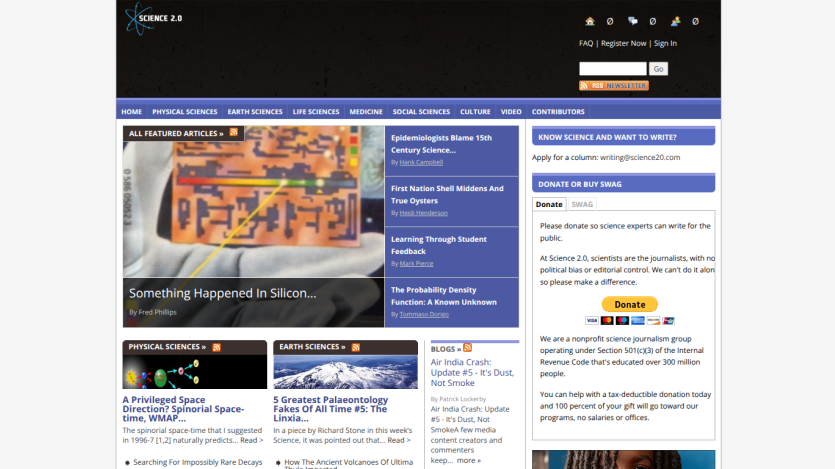Viewport: 835px width, 469px height.
Task: Click By Fred Phillips author text
Action: [x=153, y=312]
